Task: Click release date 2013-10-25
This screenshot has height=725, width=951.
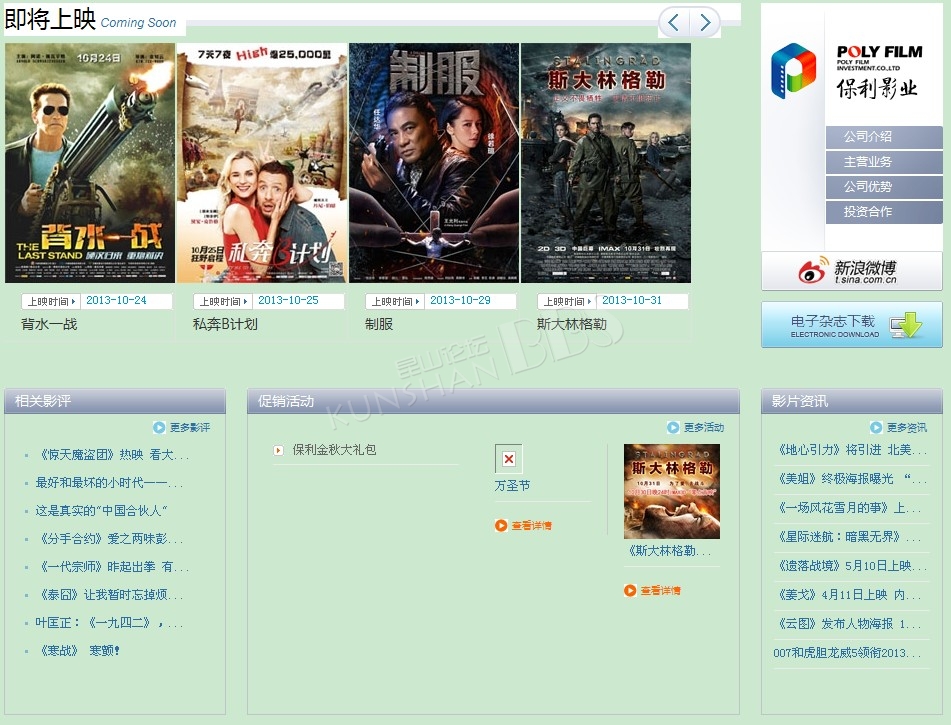Action: (x=288, y=300)
